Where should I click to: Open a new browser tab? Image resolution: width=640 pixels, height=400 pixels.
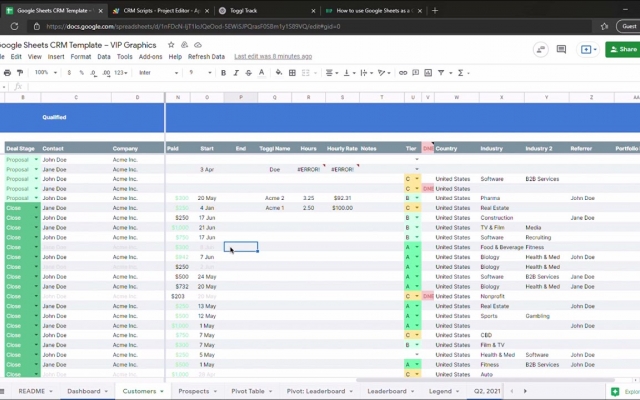click(435, 11)
